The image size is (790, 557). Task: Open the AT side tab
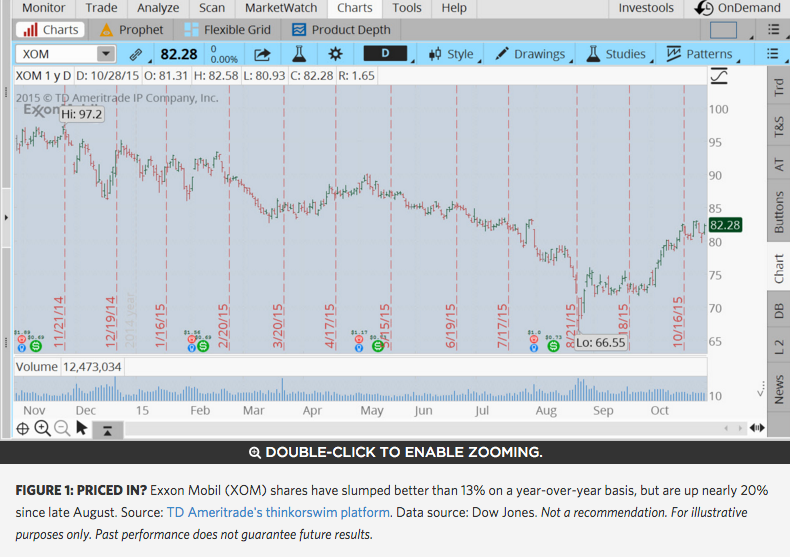pyautogui.click(x=779, y=164)
